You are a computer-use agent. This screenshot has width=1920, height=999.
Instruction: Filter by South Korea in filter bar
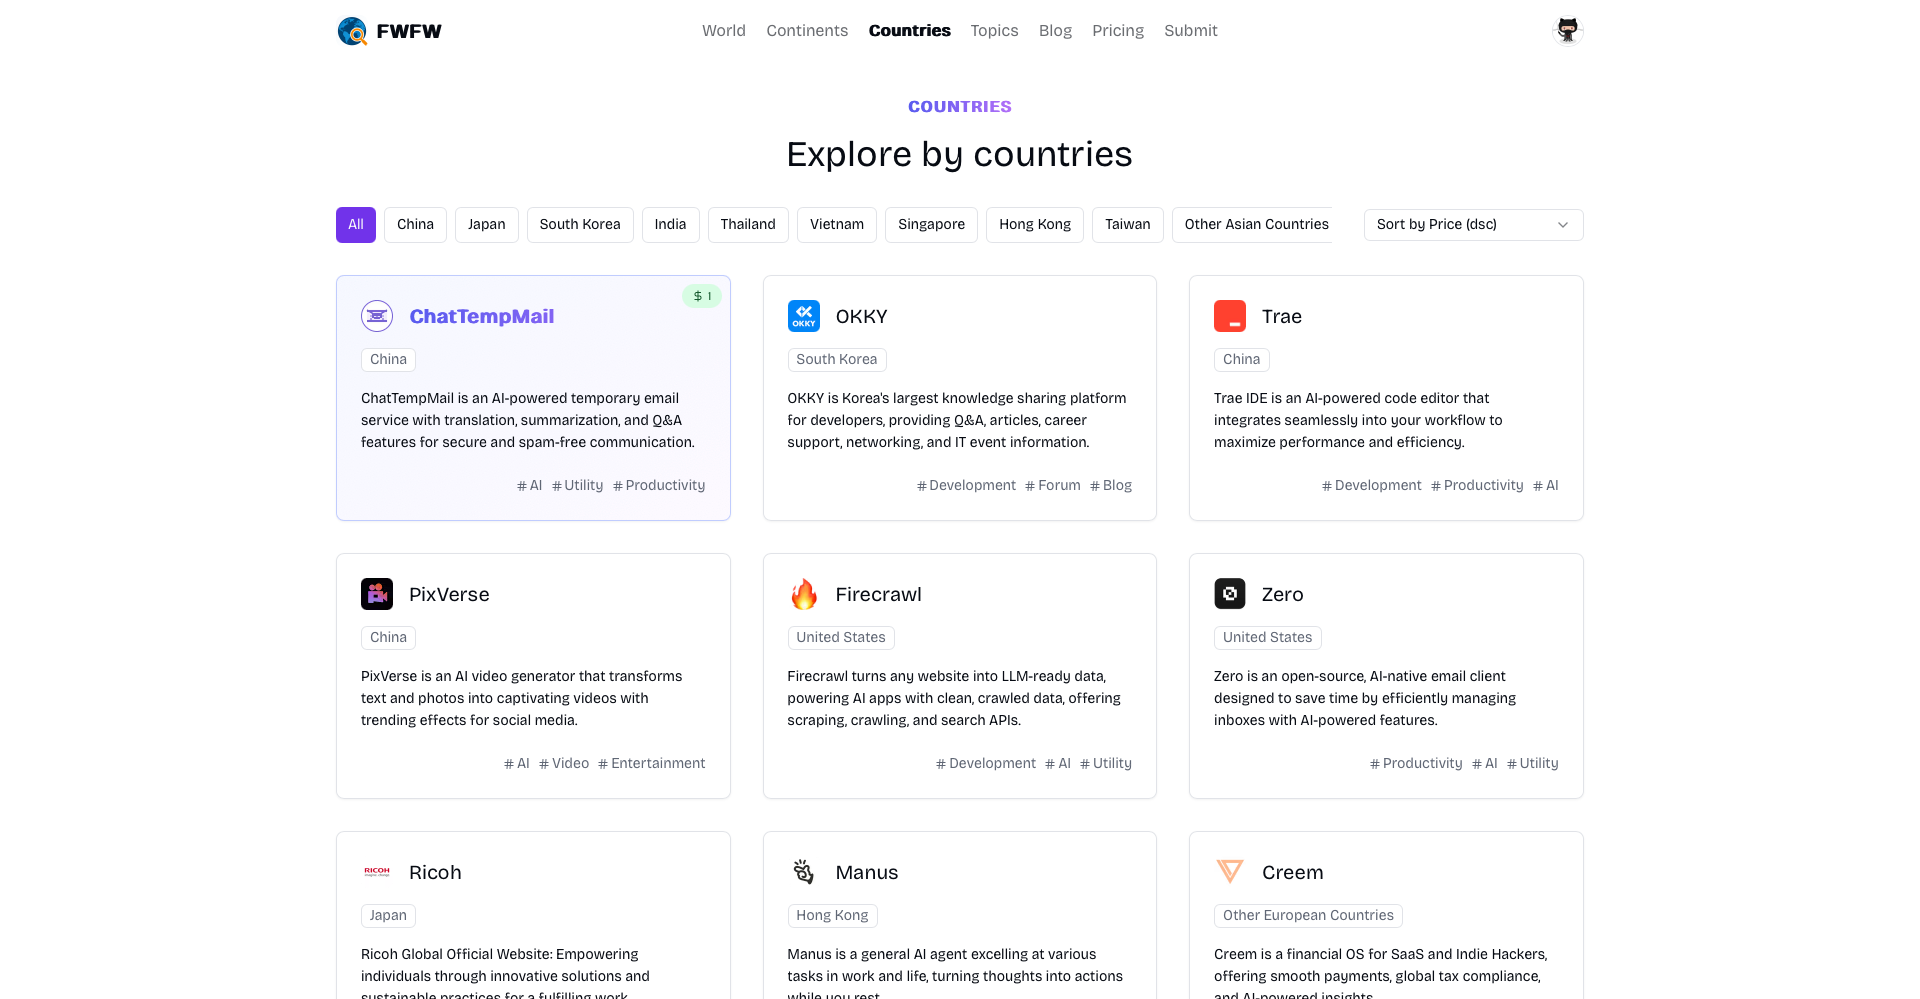coord(580,225)
